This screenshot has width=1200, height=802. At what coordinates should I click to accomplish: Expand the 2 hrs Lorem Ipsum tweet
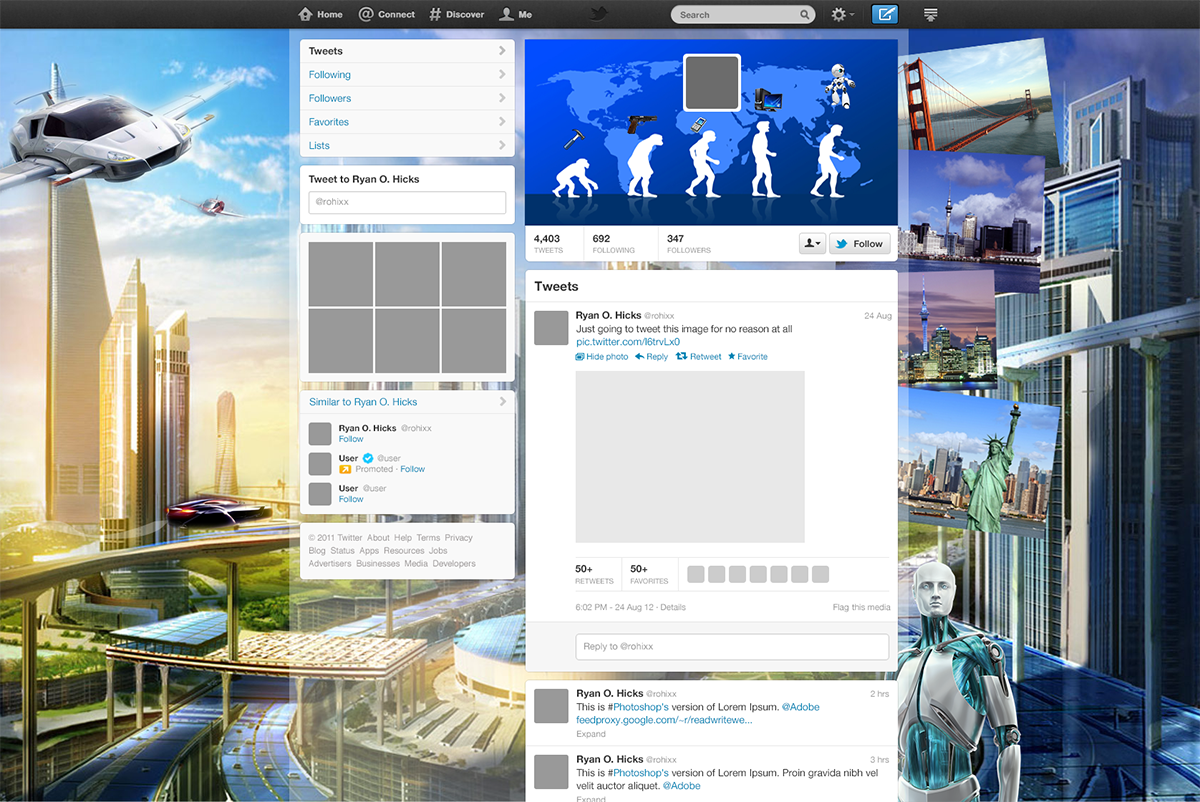coord(591,734)
